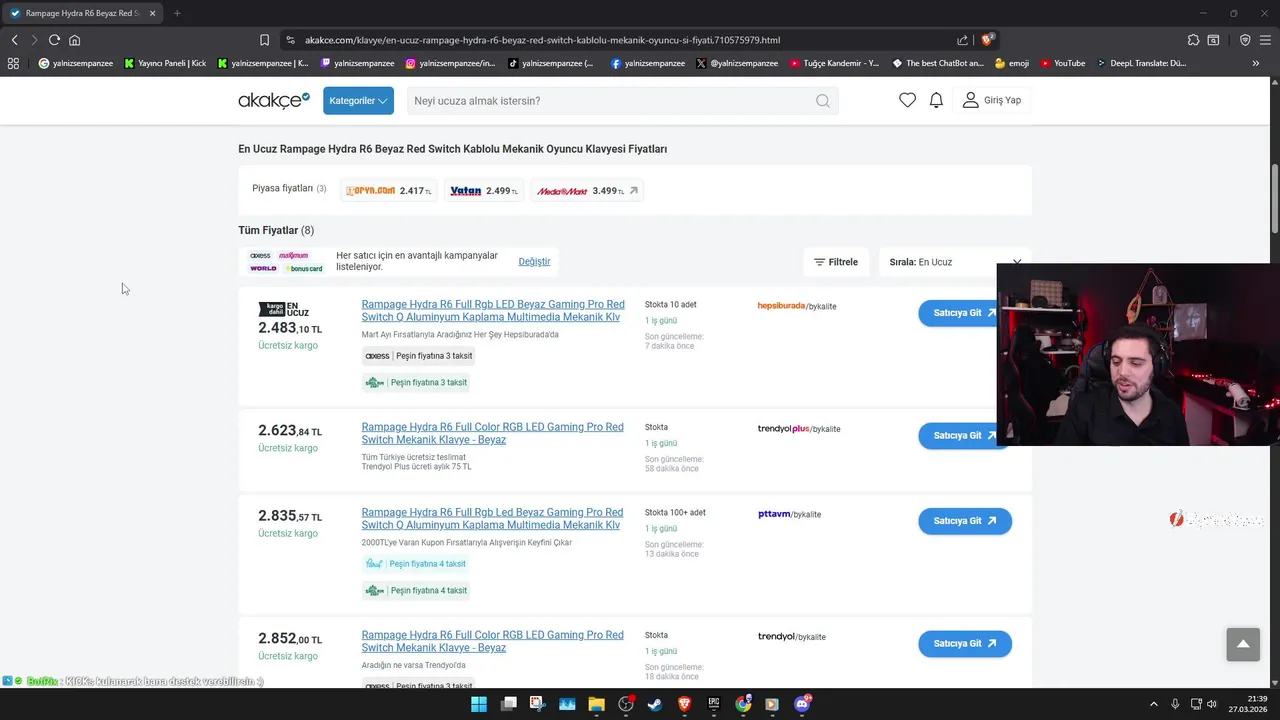
Task: Open The best ChatBot bookmark
Action: 937,63
